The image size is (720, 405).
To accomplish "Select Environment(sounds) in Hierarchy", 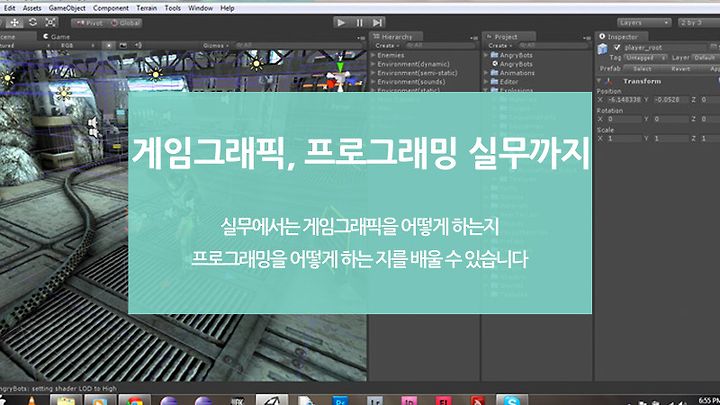I will [x=411, y=82].
